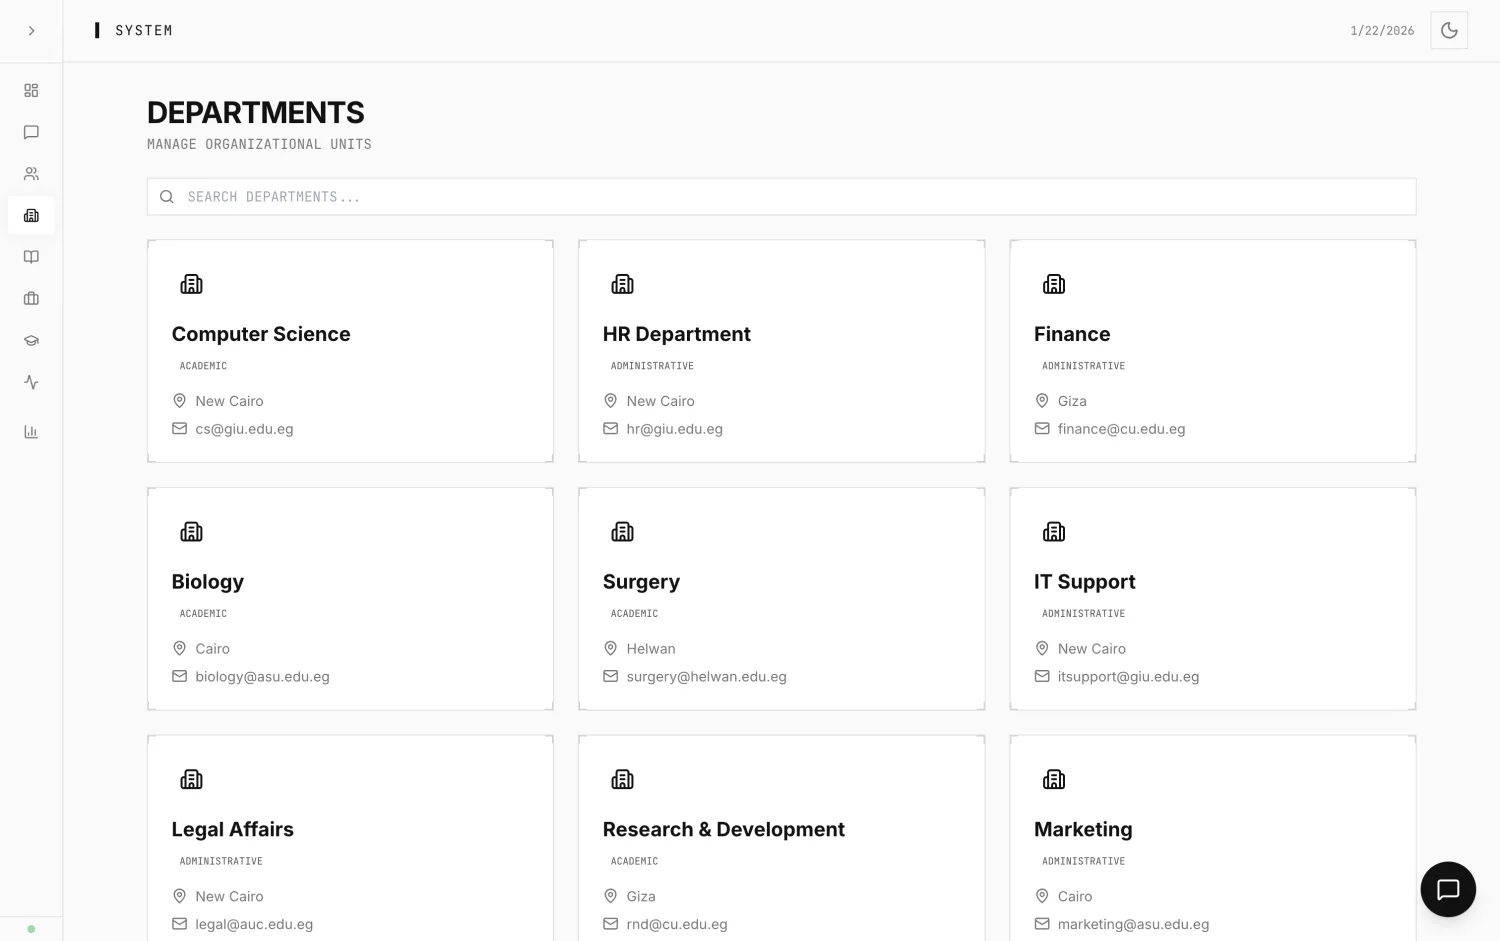
Task: Click the building icon on HR Department card
Action: pyautogui.click(x=623, y=284)
